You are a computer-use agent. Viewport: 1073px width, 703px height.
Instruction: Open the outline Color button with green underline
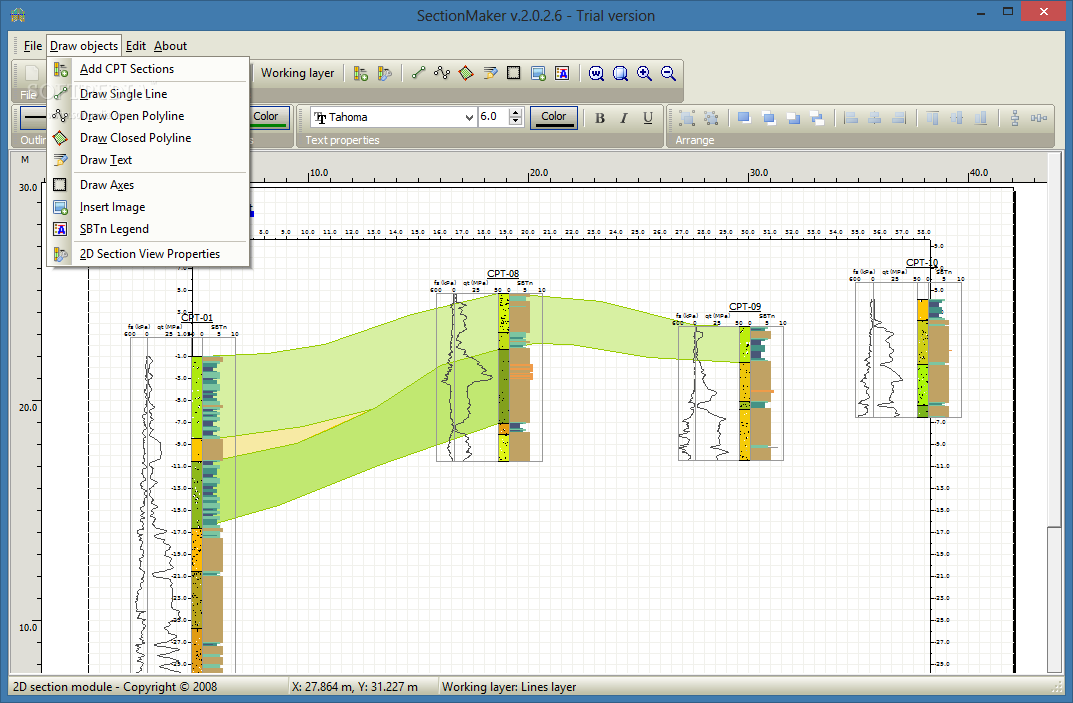(x=268, y=117)
